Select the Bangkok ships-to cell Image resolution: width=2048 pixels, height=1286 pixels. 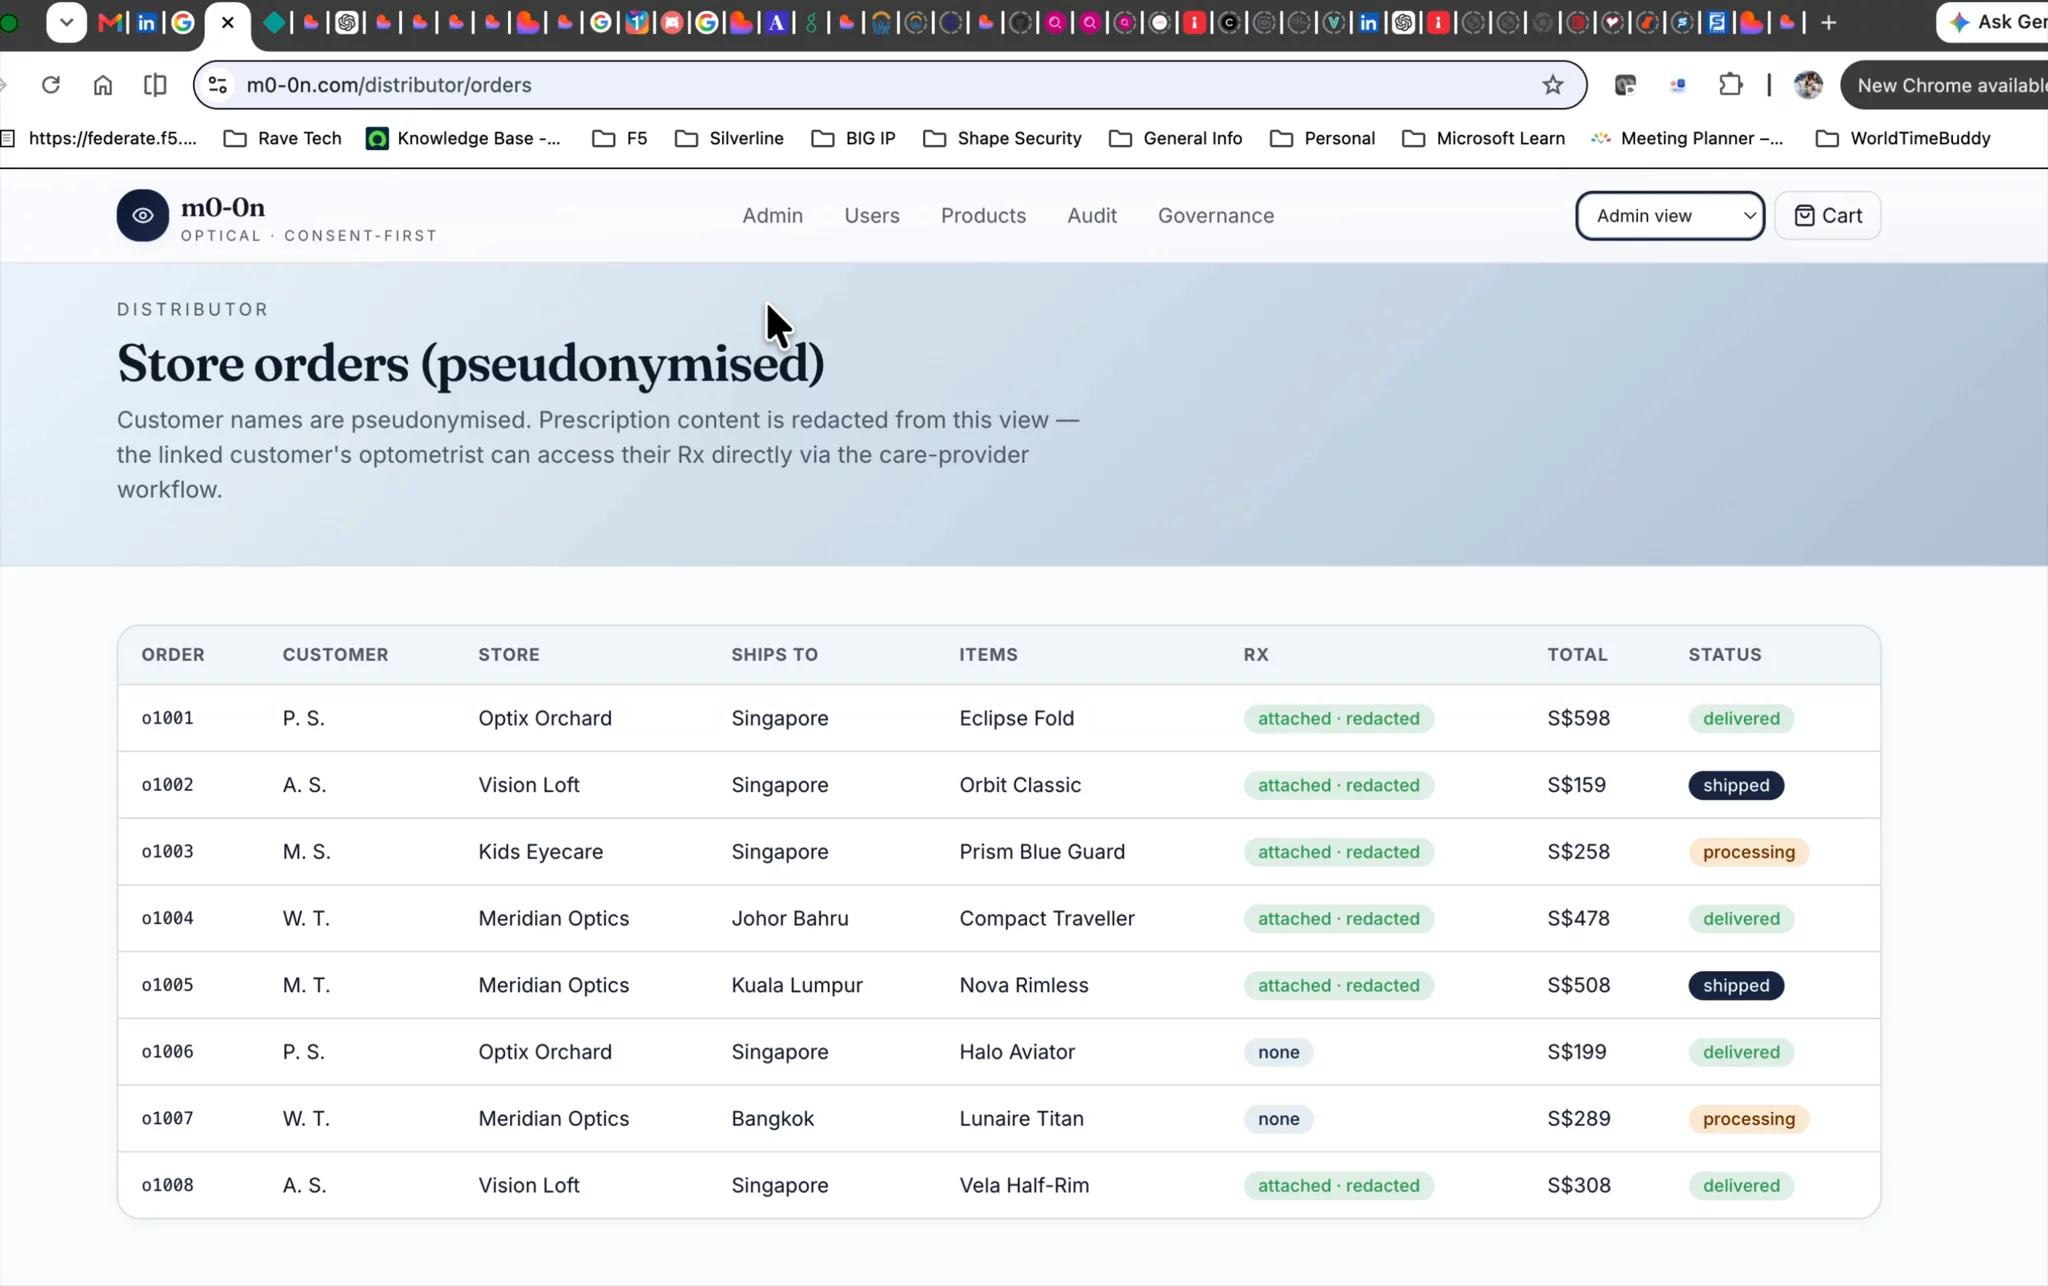tap(772, 1118)
